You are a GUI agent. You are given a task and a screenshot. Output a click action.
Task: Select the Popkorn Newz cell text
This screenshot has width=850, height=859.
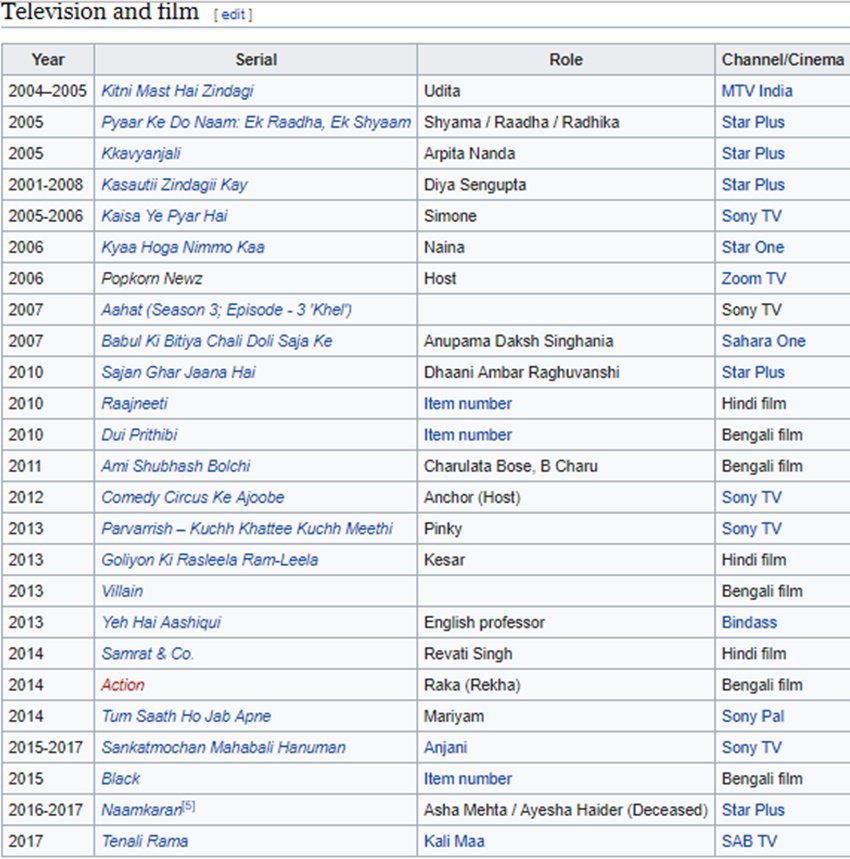tap(152, 278)
